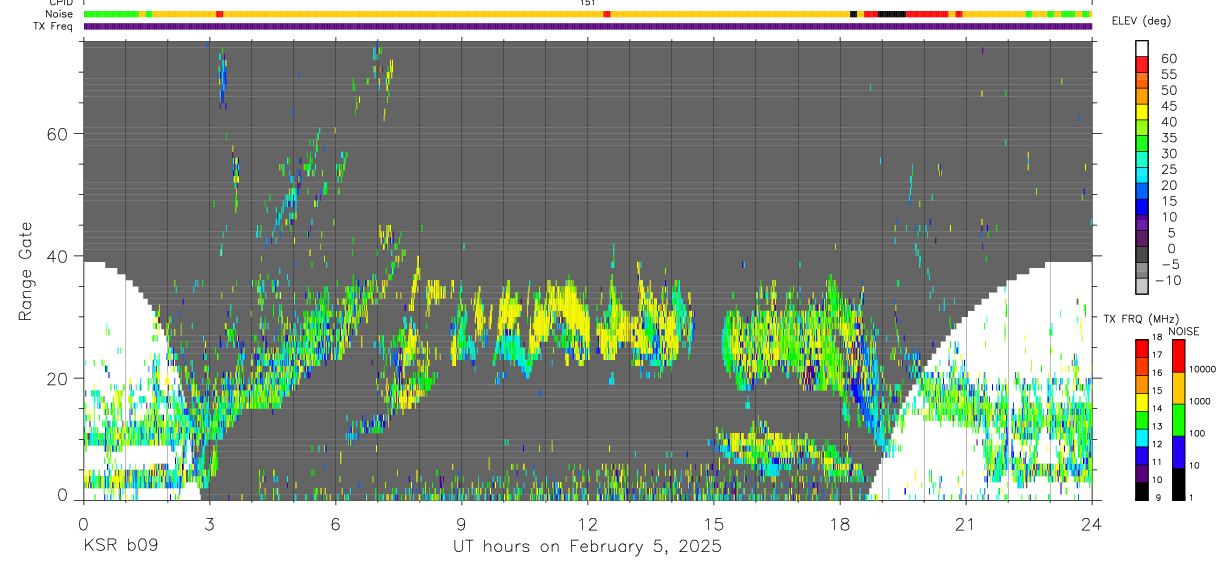
Task: Click the purple TX Freq status bar
Action: (587, 26)
